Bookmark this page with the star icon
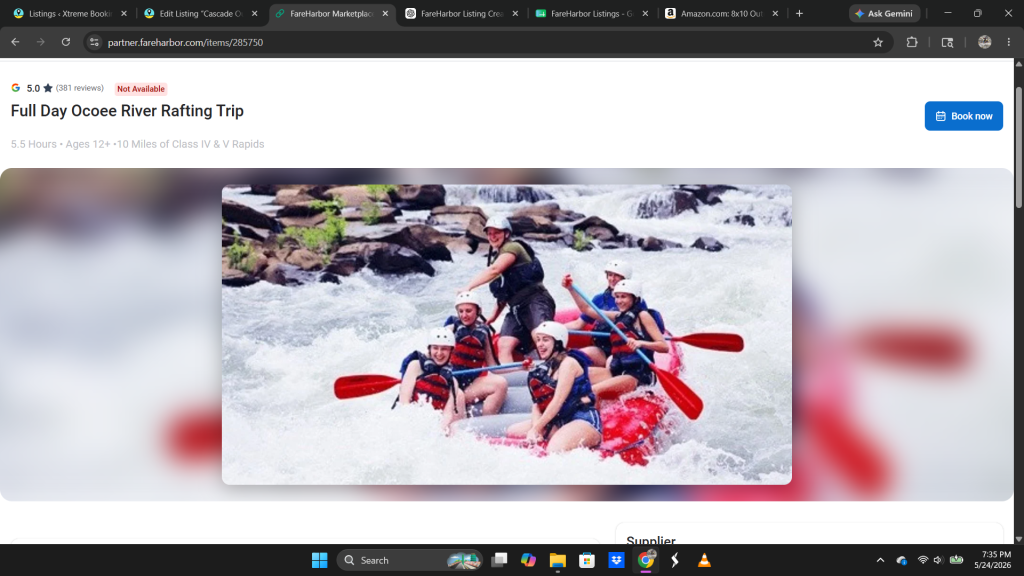Image resolution: width=1024 pixels, height=576 pixels. [878, 42]
